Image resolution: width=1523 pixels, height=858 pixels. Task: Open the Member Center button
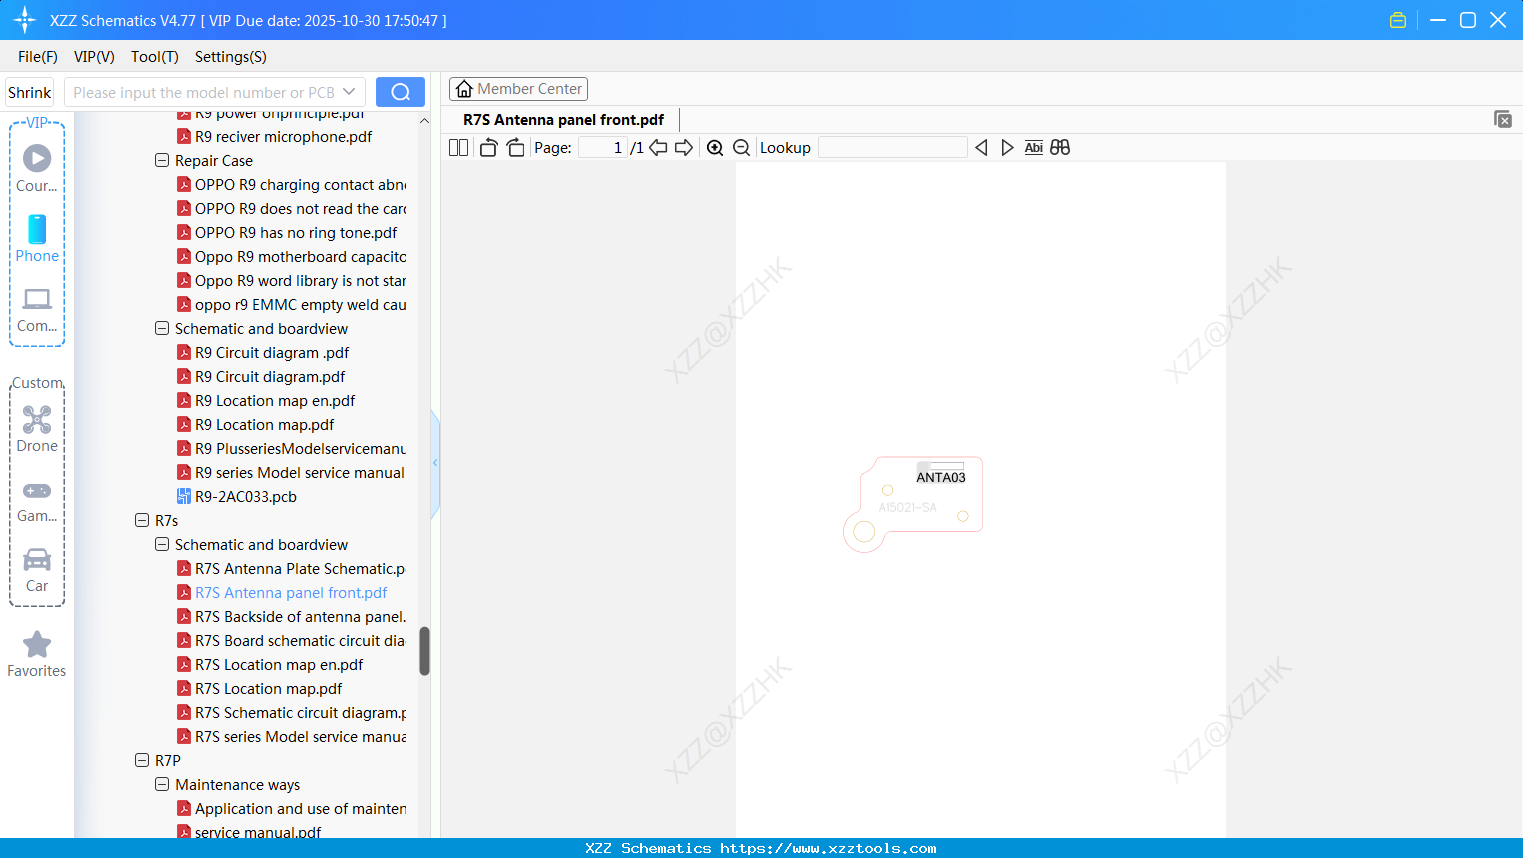tap(518, 89)
